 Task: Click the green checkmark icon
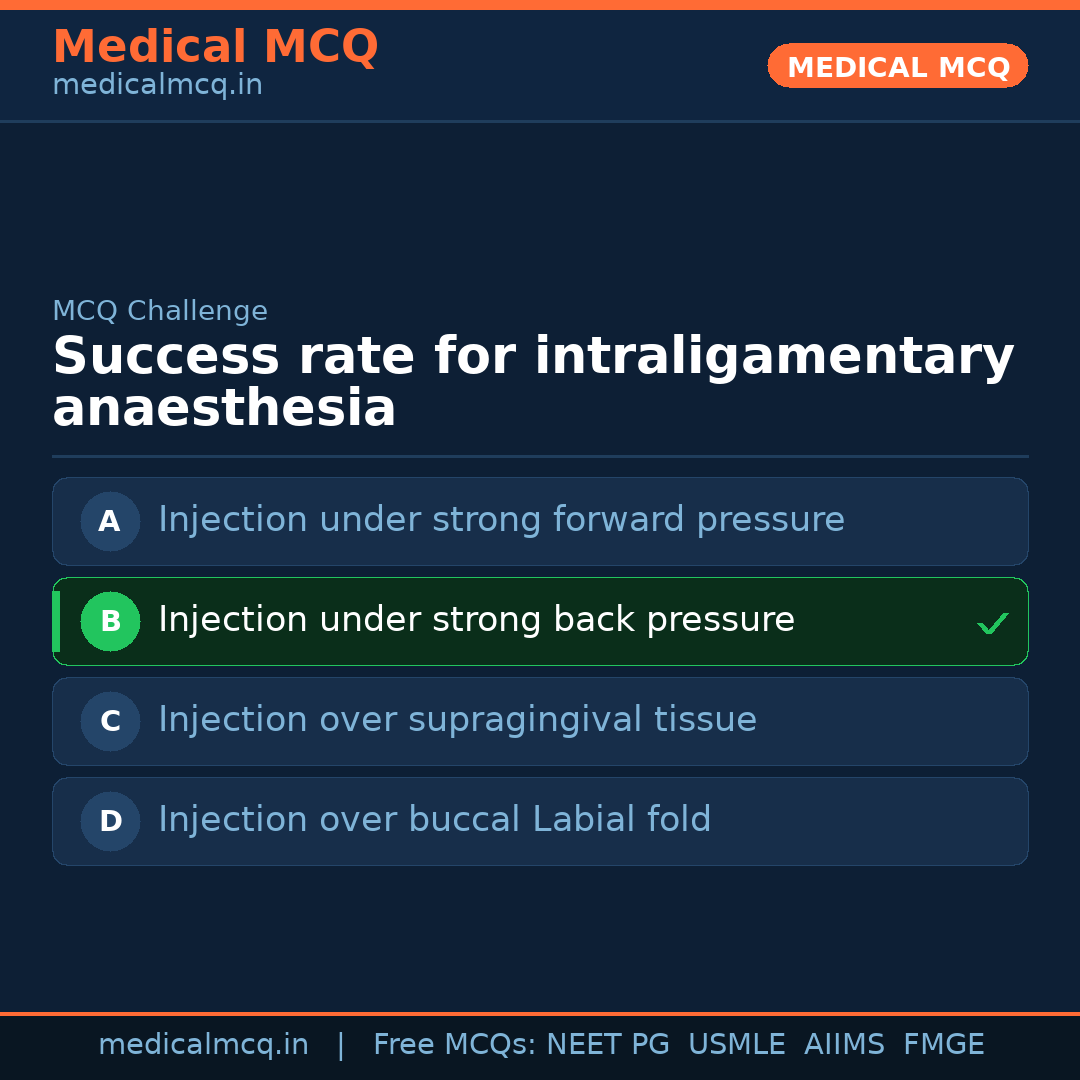pyautogui.click(x=992, y=624)
